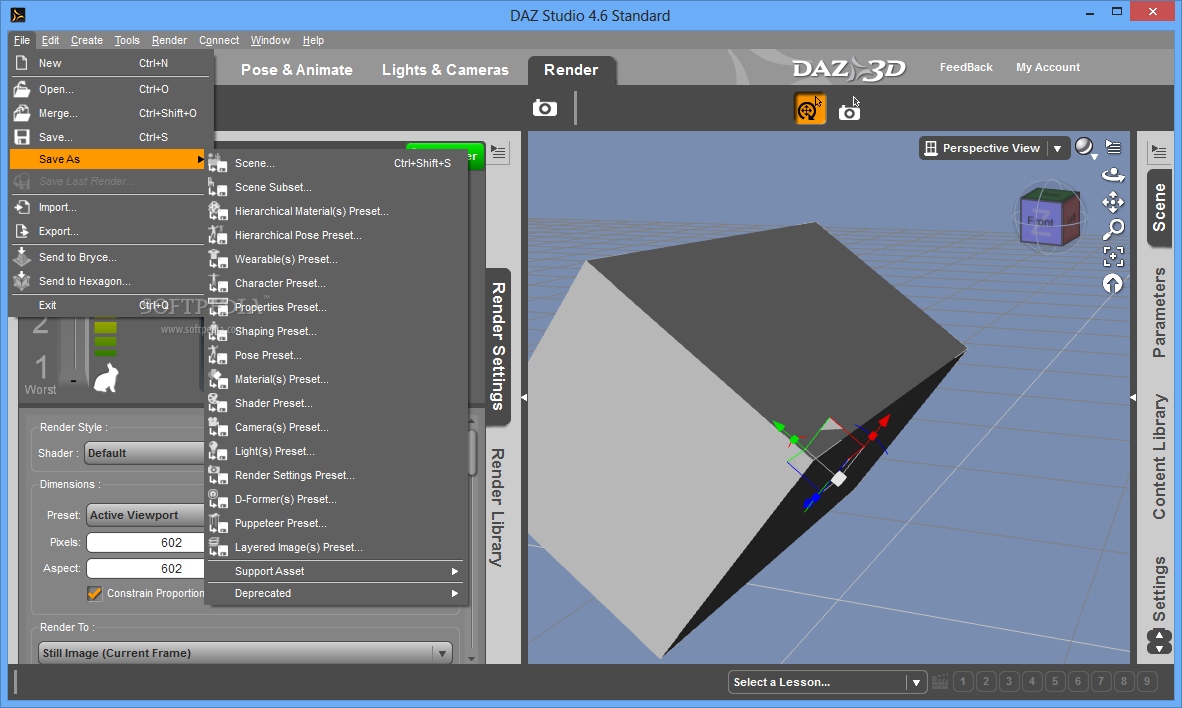Viewport: 1182px width, 708px height.
Task: Open the Active Viewport preset dropdown
Action: (145, 515)
